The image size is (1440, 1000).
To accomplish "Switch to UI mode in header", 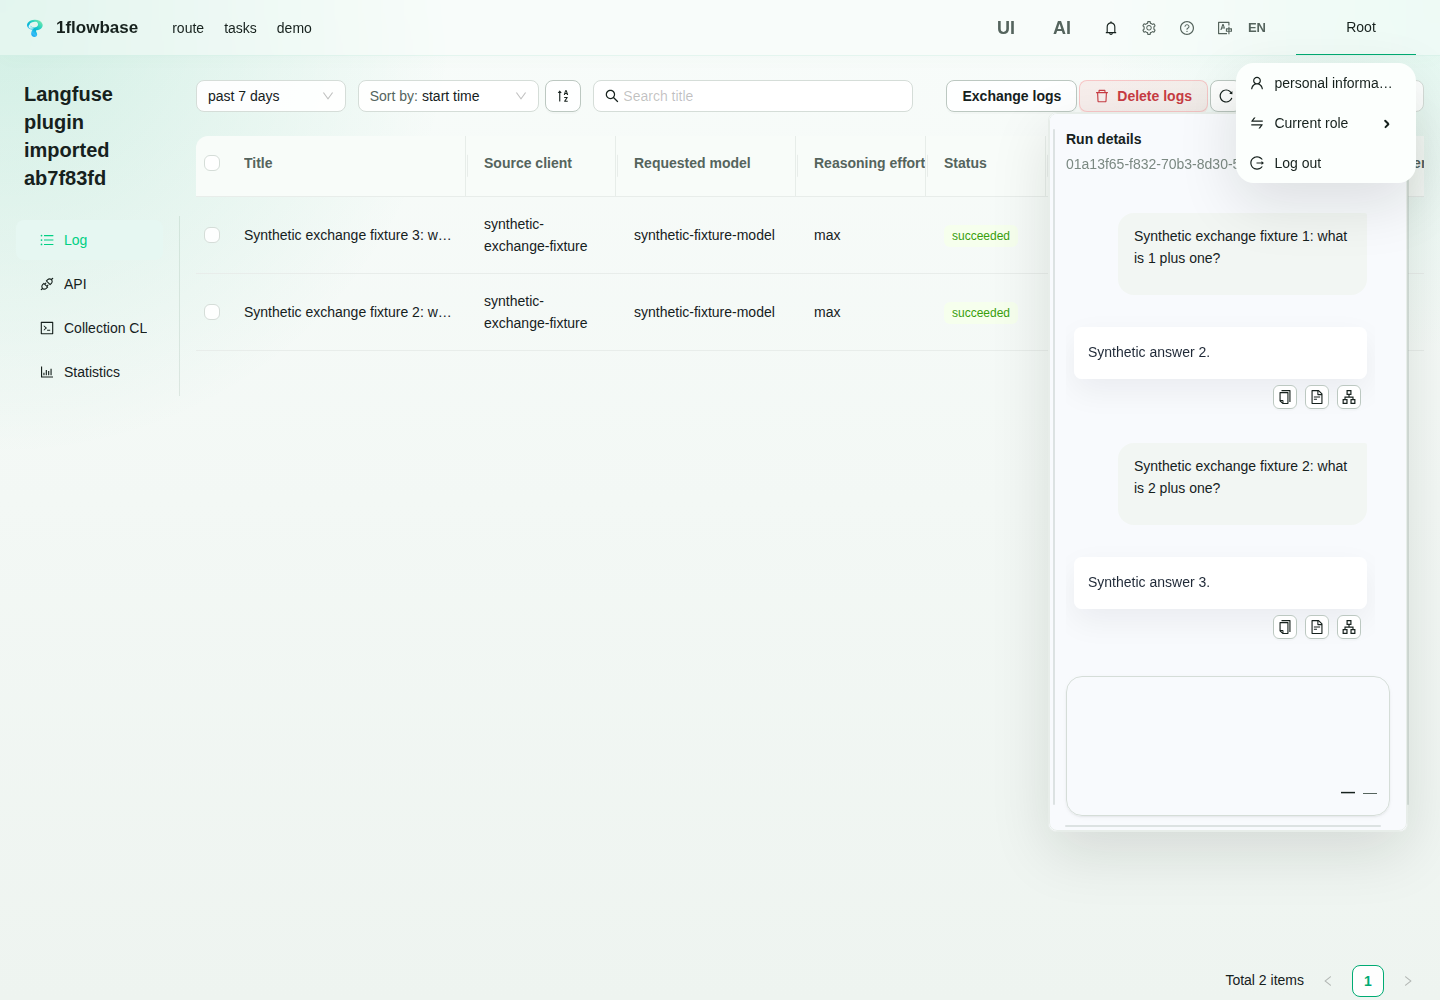I will pyautogui.click(x=1006, y=28).
